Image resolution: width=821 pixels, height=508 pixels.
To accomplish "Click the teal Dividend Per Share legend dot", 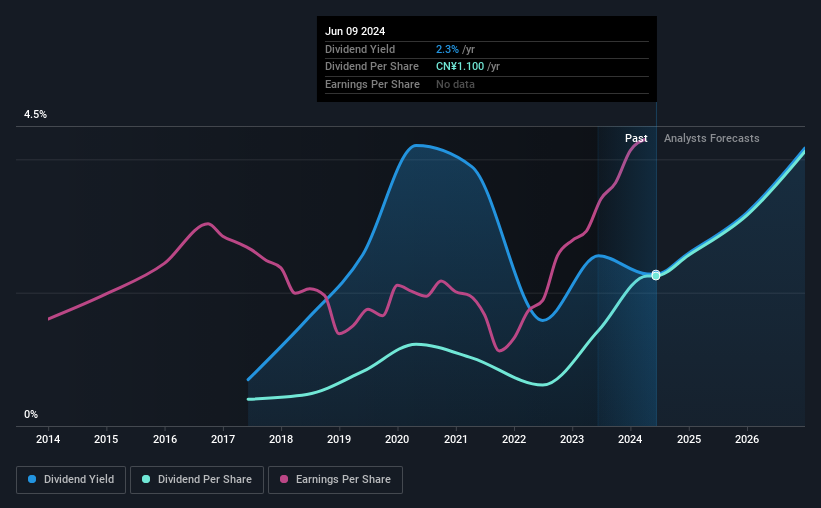I will pyautogui.click(x=146, y=479).
